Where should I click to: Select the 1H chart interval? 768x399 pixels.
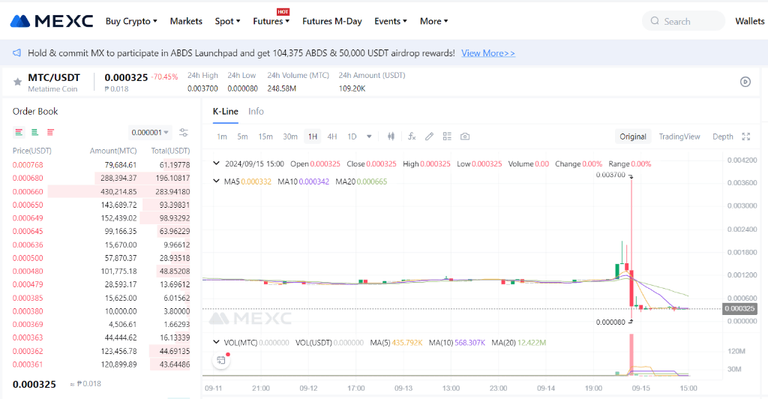pos(312,137)
